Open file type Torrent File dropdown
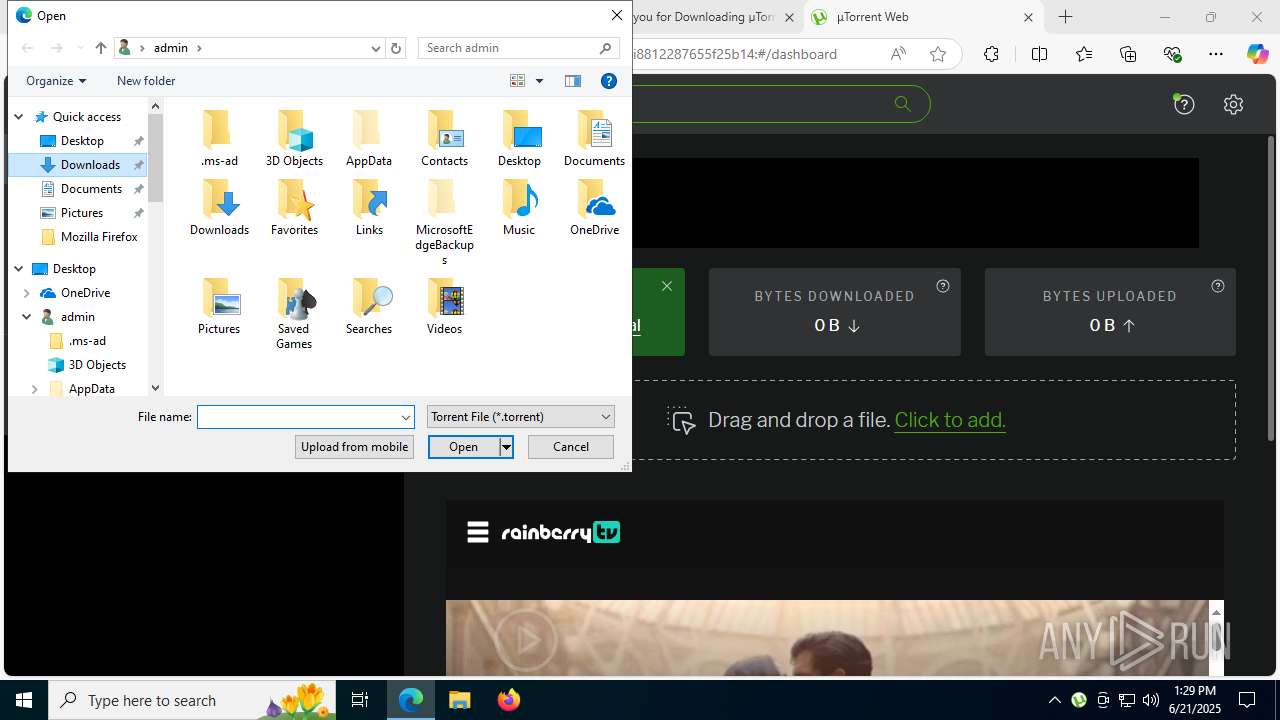The image size is (1280, 720). (x=520, y=417)
